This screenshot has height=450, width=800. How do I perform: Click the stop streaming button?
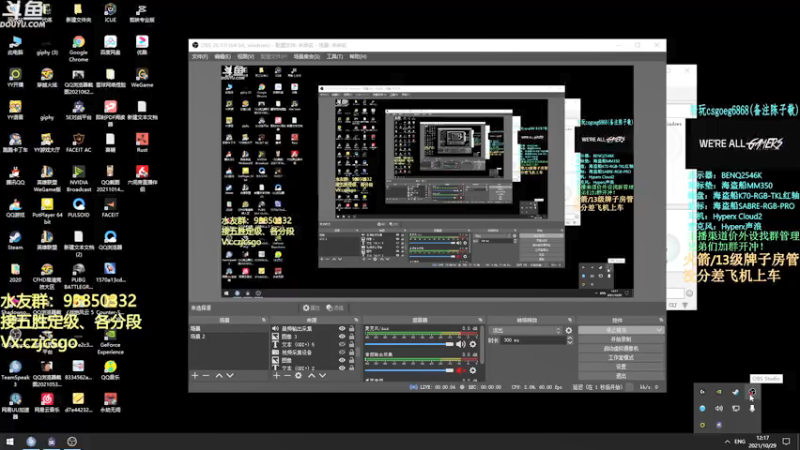click(617, 330)
